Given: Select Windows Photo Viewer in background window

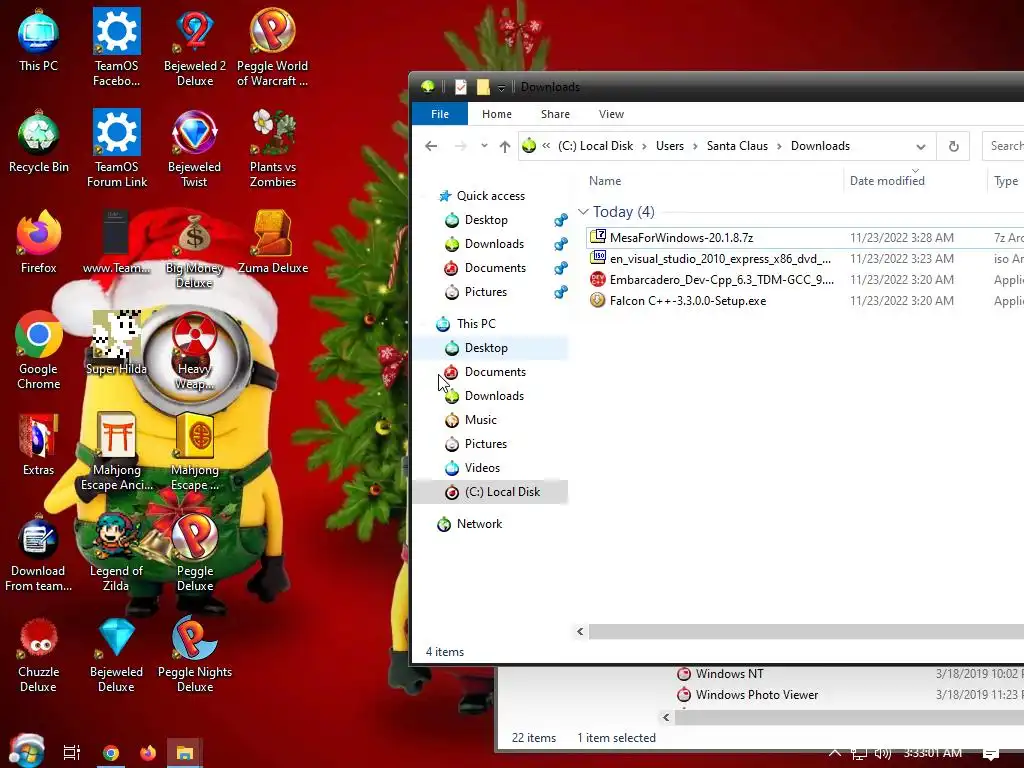Looking at the screenshot, I should click(756, 695).
